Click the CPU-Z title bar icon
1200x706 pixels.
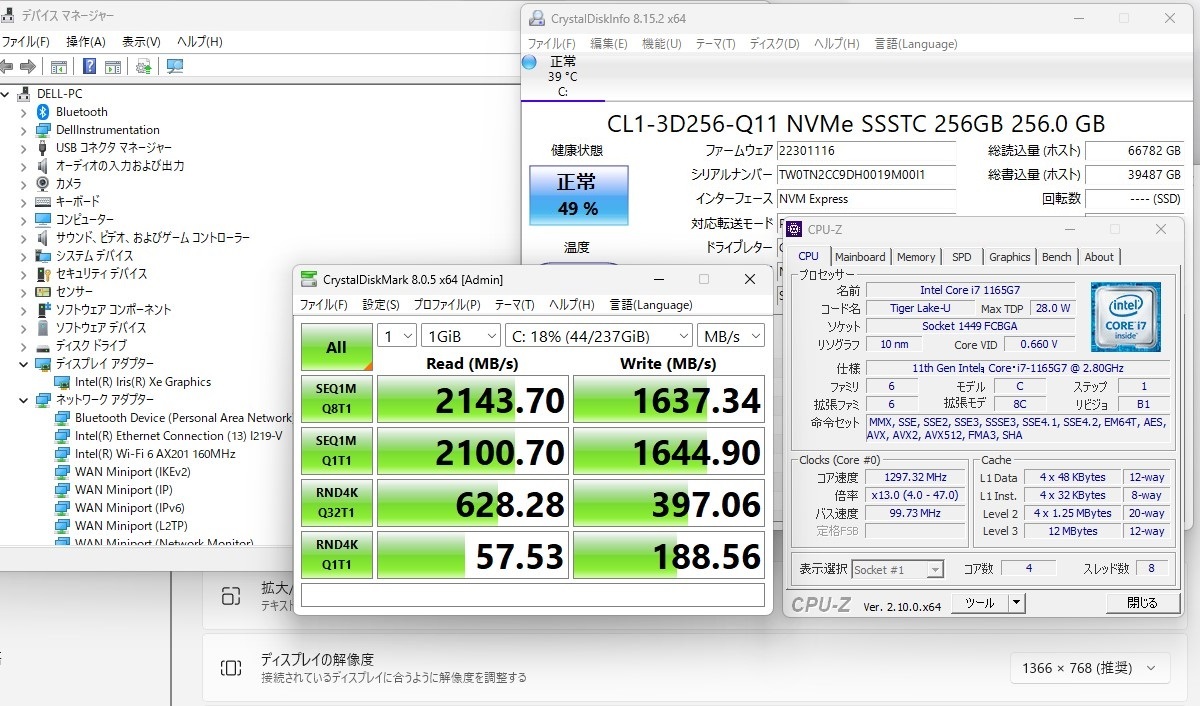[794, 230]
